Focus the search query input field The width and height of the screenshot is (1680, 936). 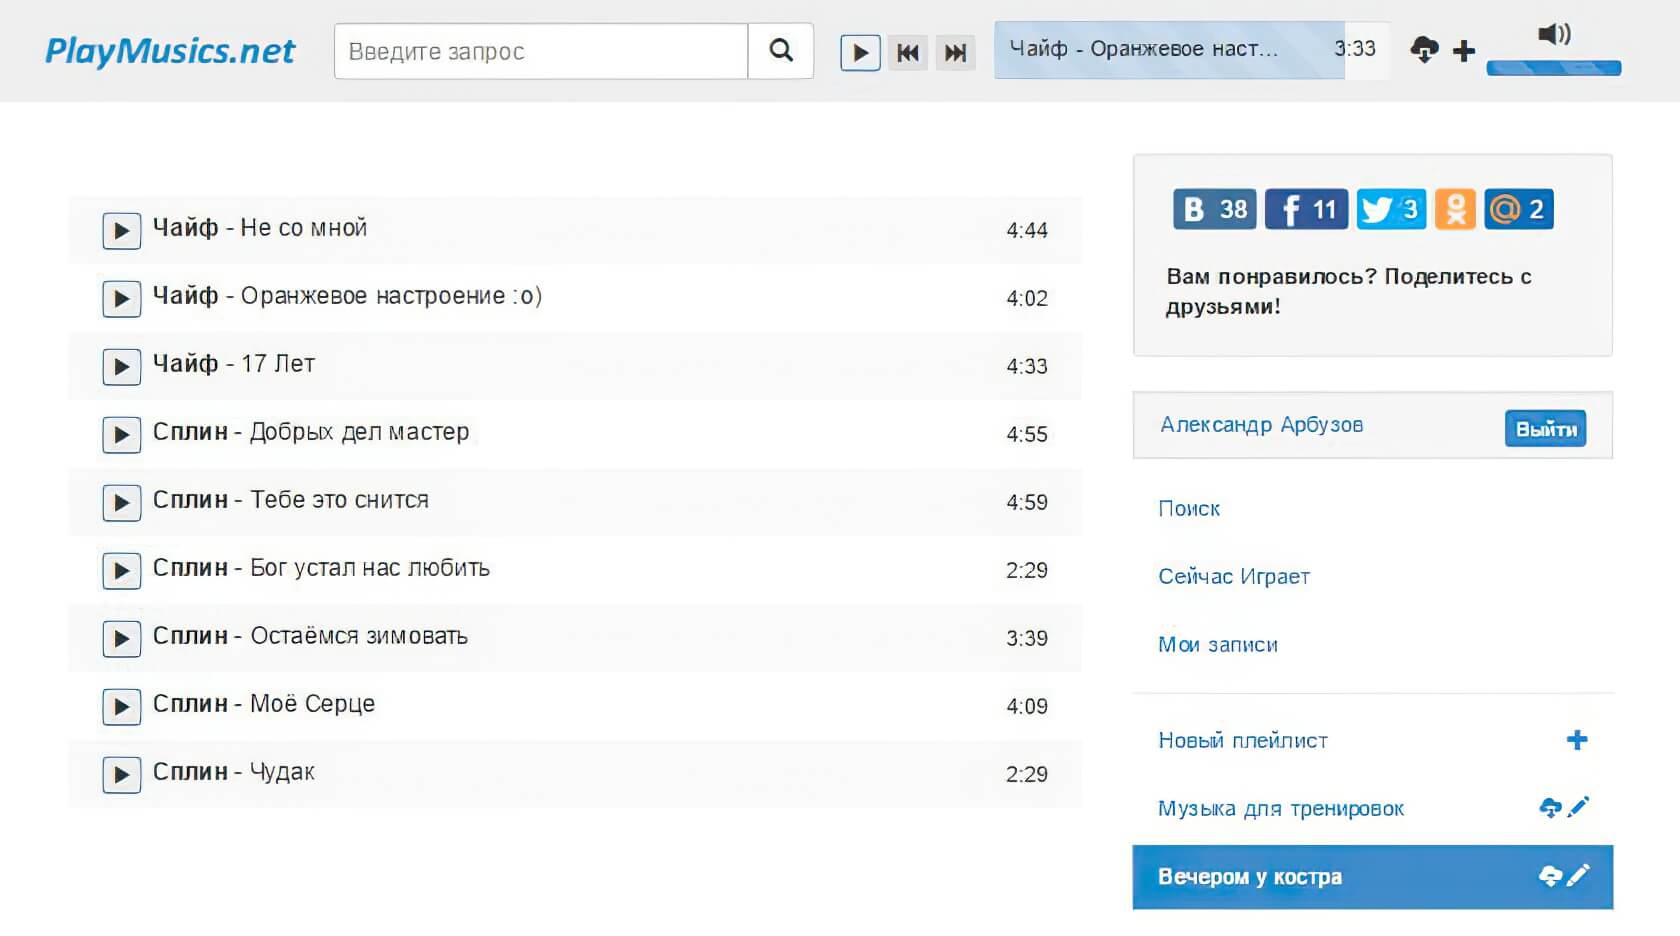(x=541, y=51)
